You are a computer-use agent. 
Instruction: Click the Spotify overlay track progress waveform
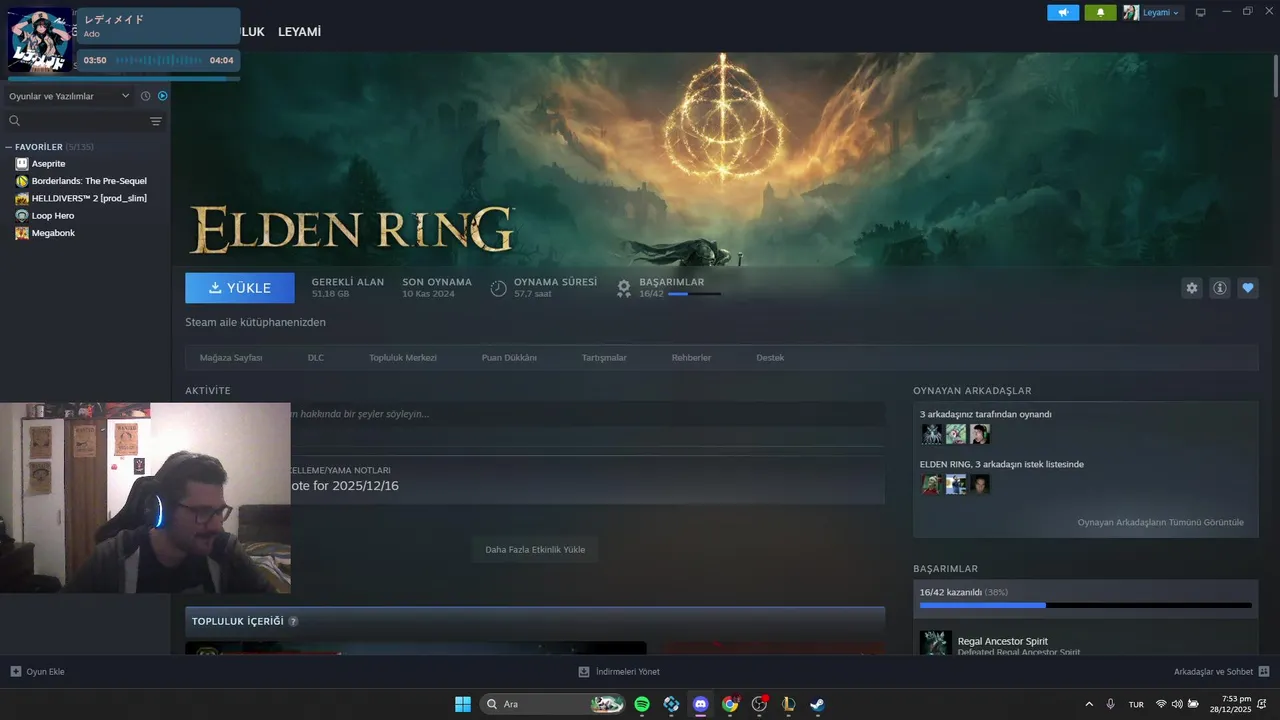[158, 60]
